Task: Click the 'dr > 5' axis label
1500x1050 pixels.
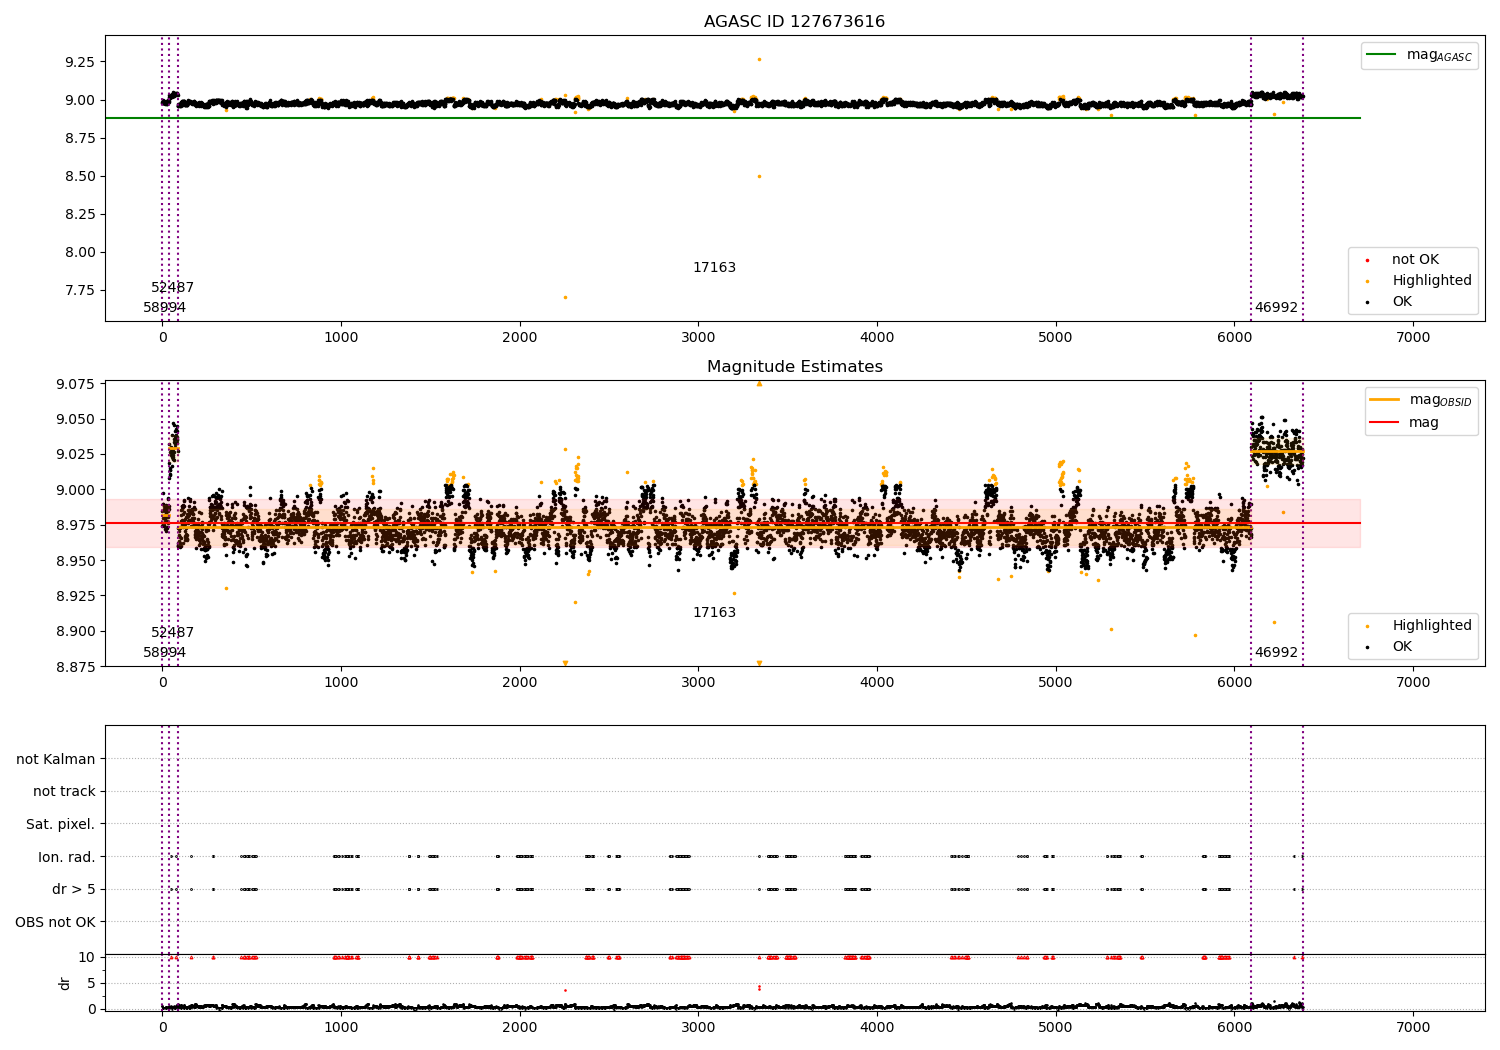Action: (x=74, y=889)
